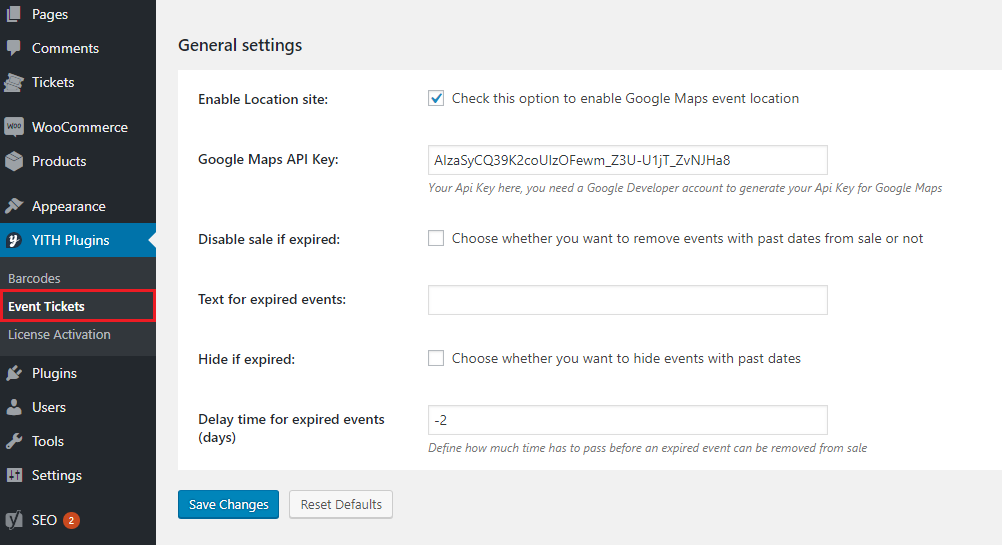Click the Text for expired events field
The image size is (1002, 545).
click(627, 300)
